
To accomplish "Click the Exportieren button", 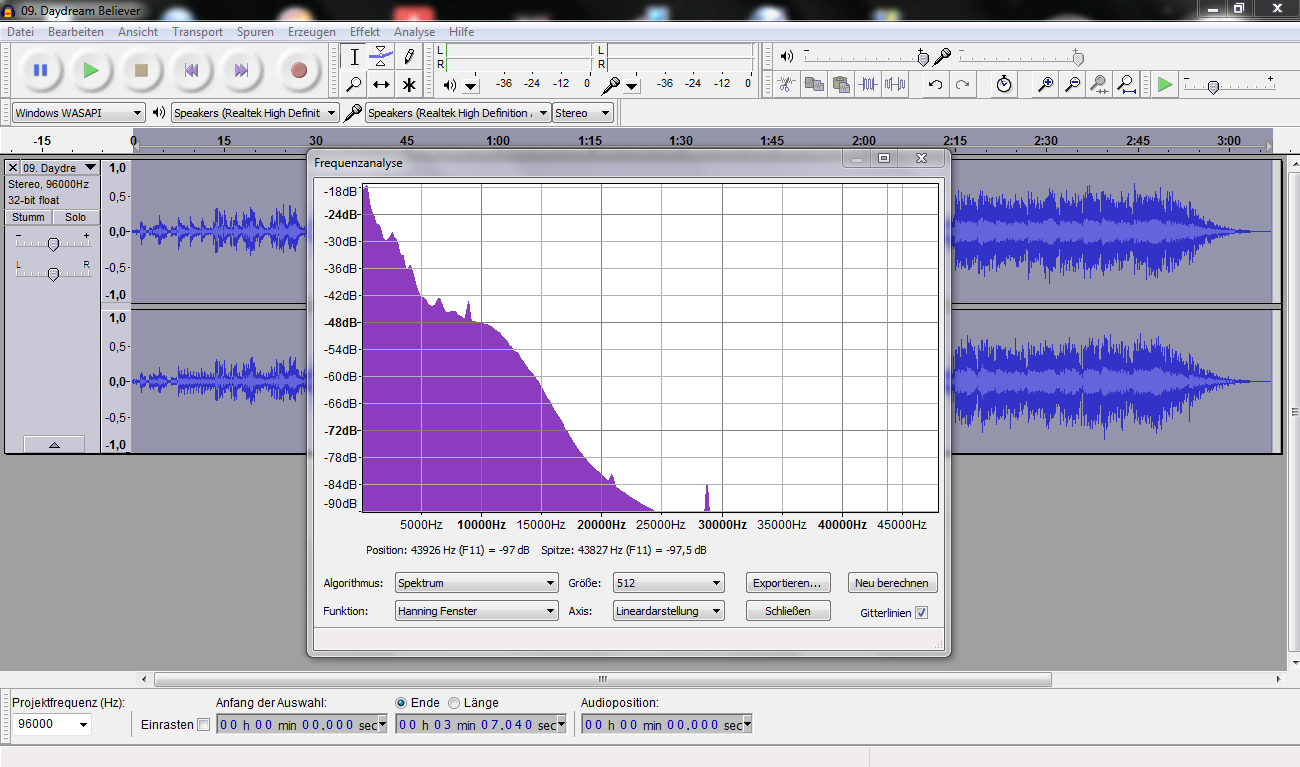I will click(x=788, y=583).
